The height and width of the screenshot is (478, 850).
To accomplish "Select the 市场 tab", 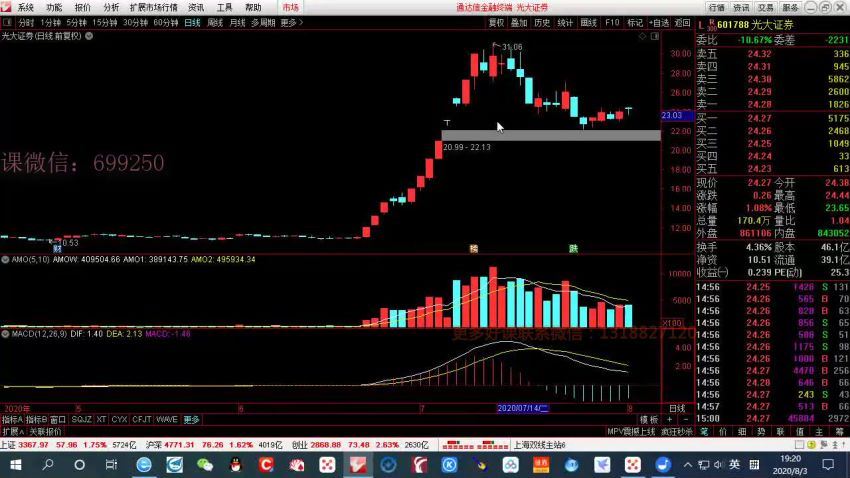I will click(x=291, y=8).
